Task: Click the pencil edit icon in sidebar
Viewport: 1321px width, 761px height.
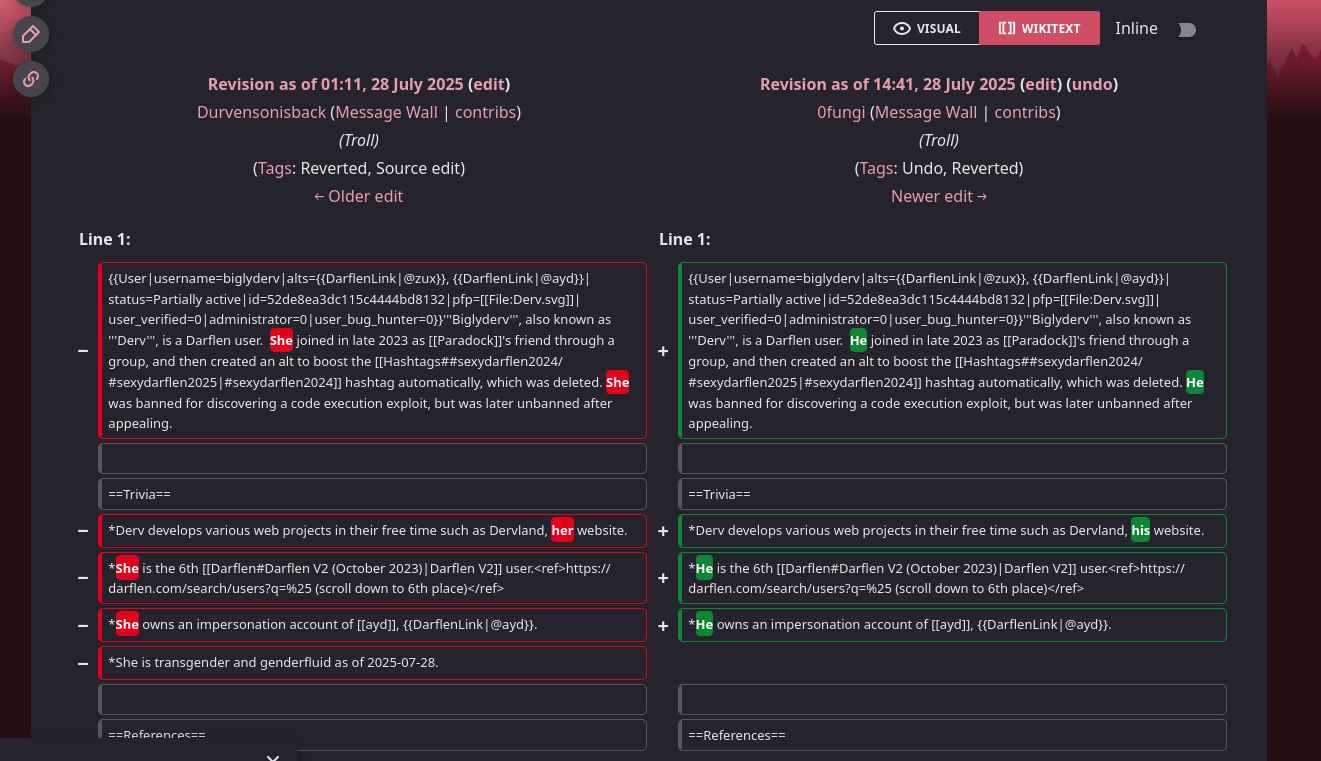Action: tap(31, 35)
